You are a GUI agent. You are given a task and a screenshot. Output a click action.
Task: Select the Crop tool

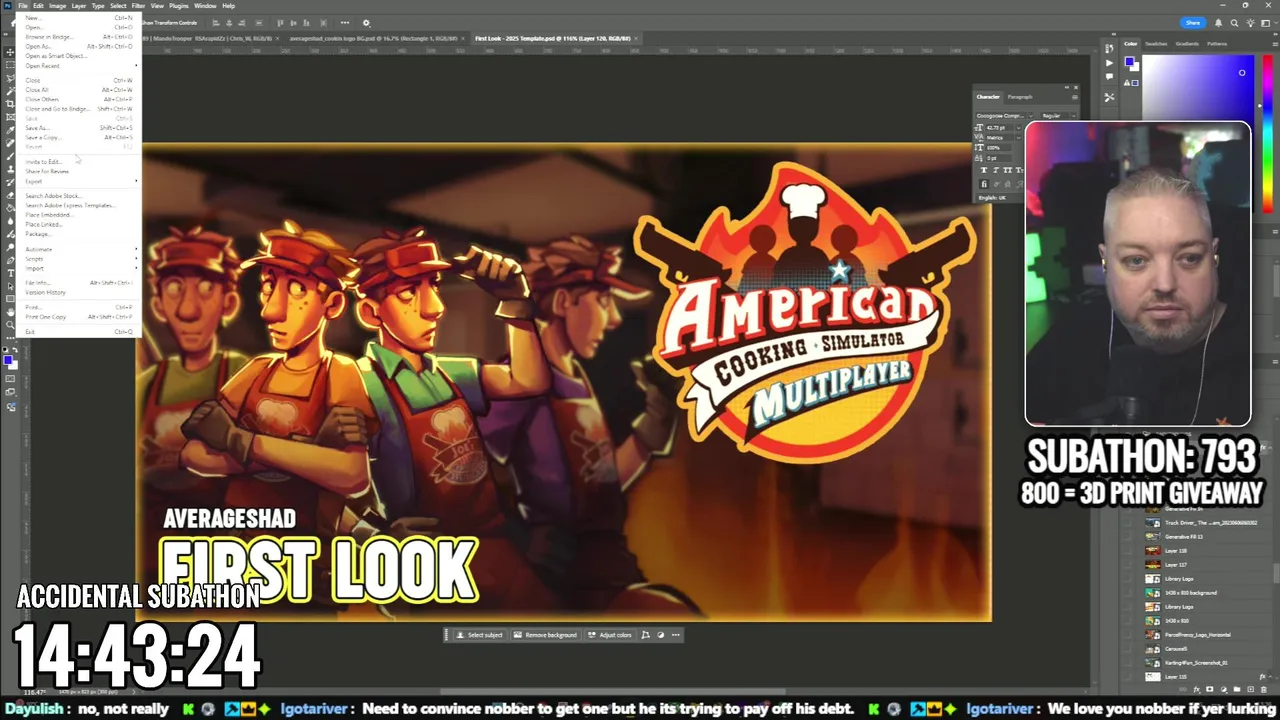point(9,102)
